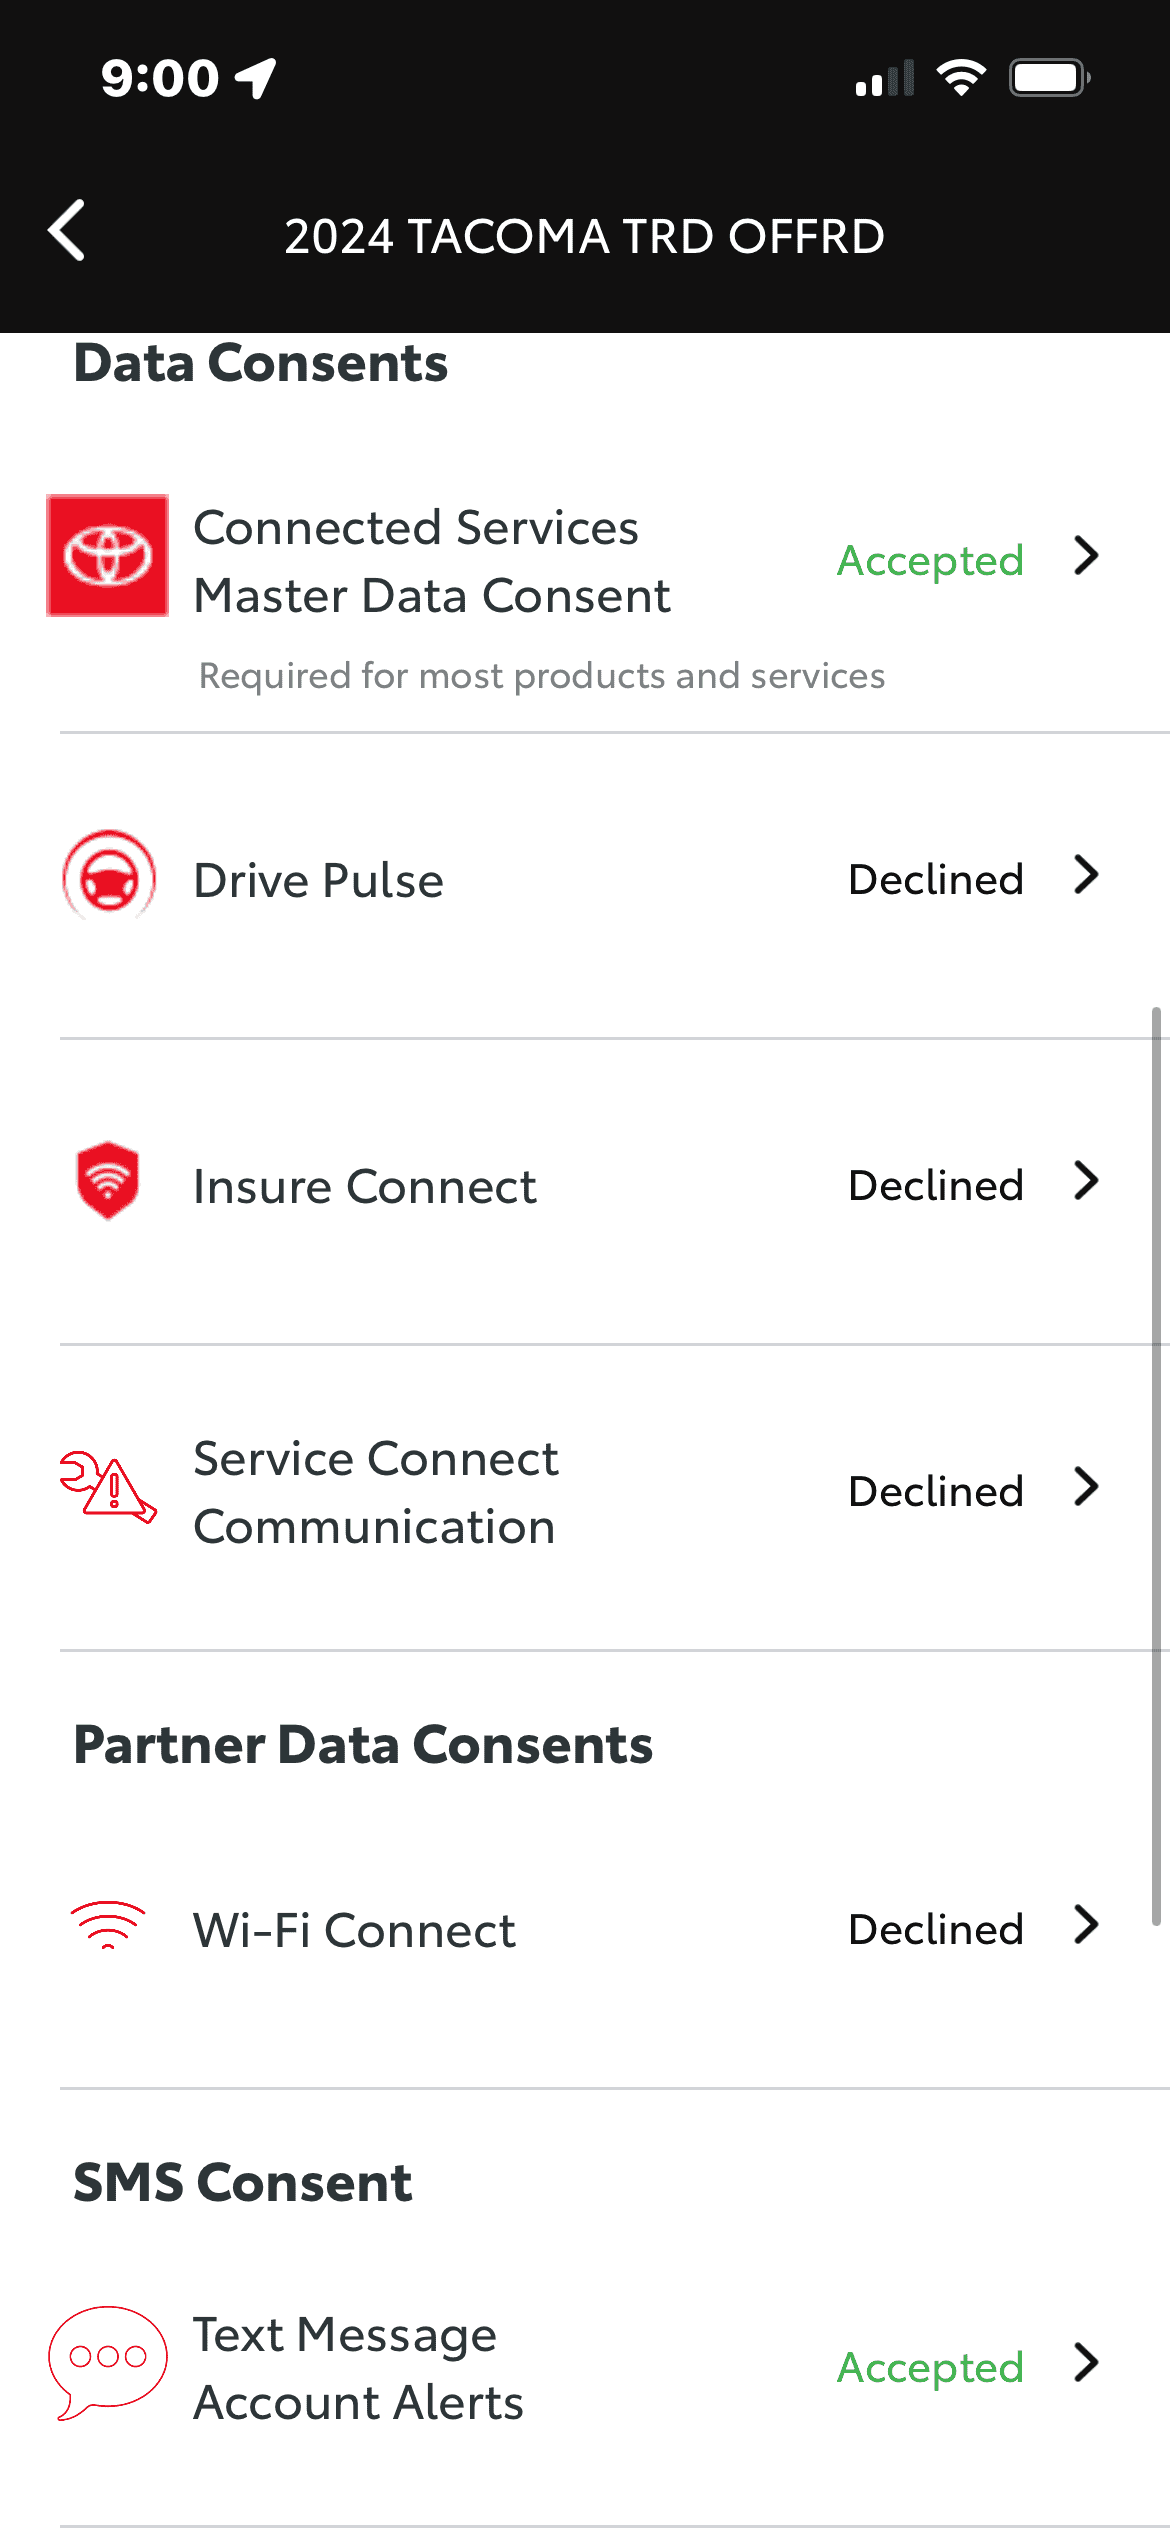Select the Insure Connect row label
The image size is (1170, 2532).
click(x=365, y=1187)
